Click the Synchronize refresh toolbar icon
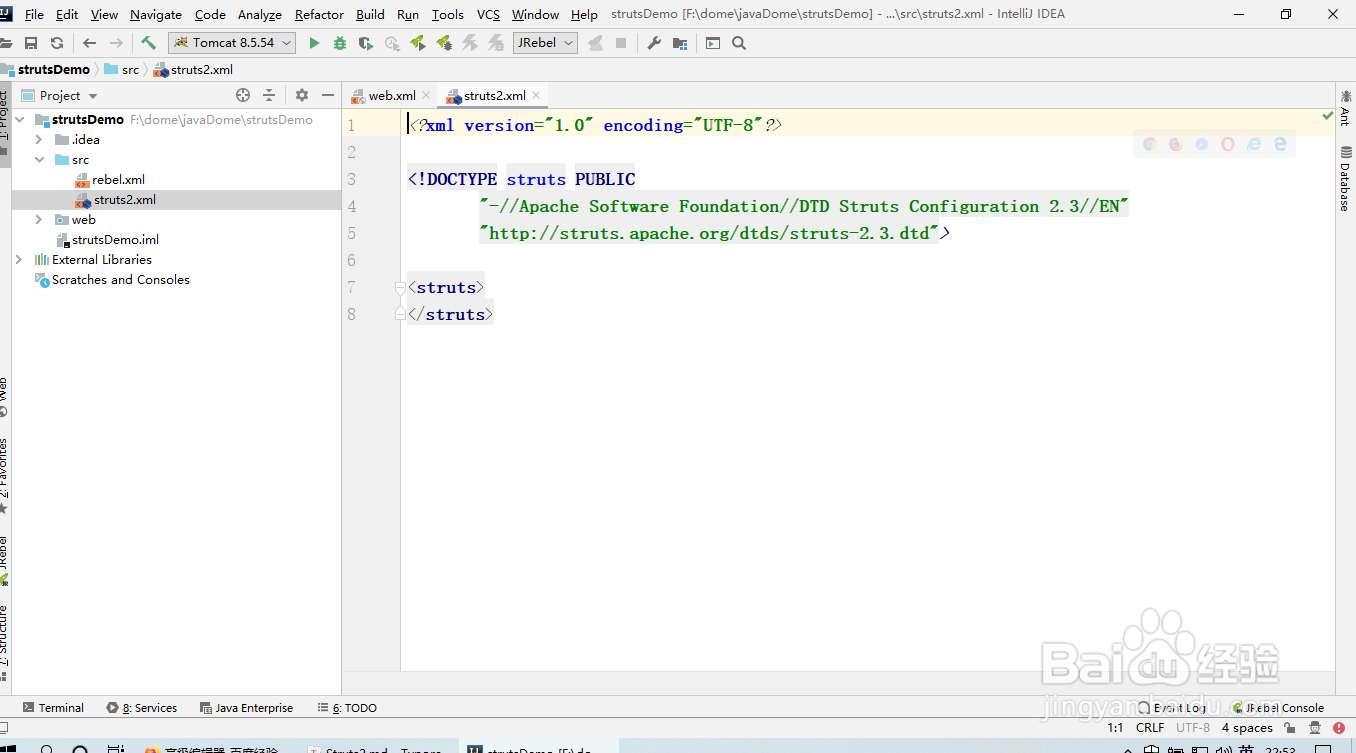 click(x=57, y=43)
